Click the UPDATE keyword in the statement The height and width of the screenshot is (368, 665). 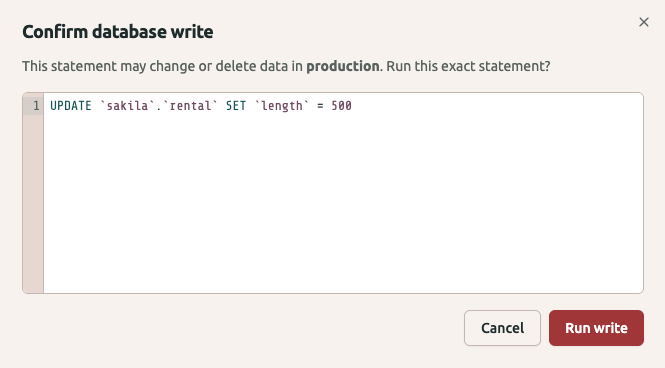(71, 106)
